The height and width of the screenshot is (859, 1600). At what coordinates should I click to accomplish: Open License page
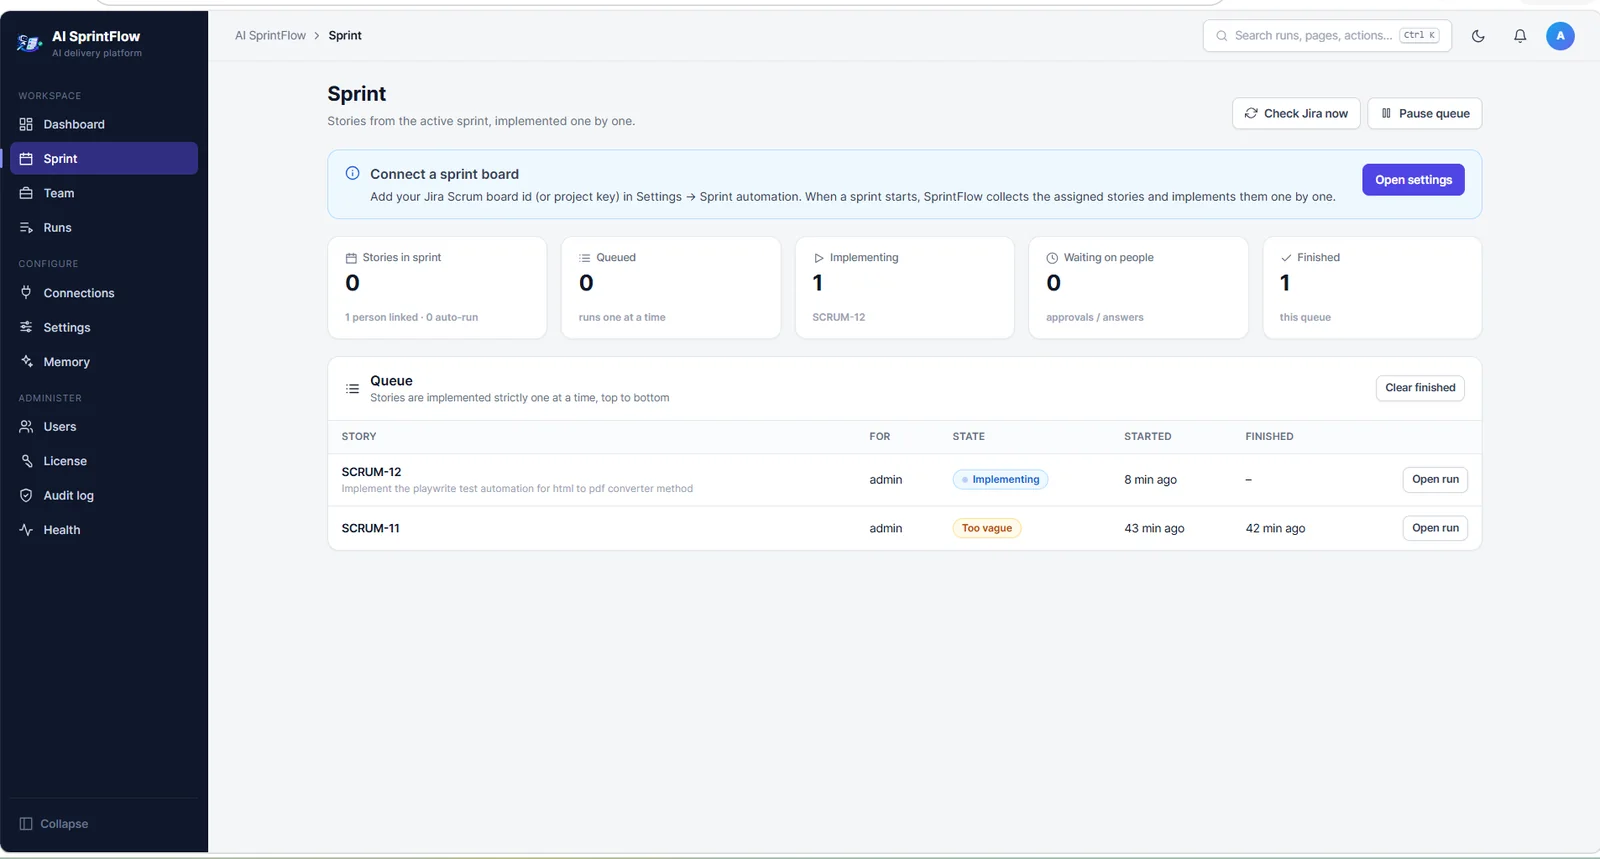104,461
